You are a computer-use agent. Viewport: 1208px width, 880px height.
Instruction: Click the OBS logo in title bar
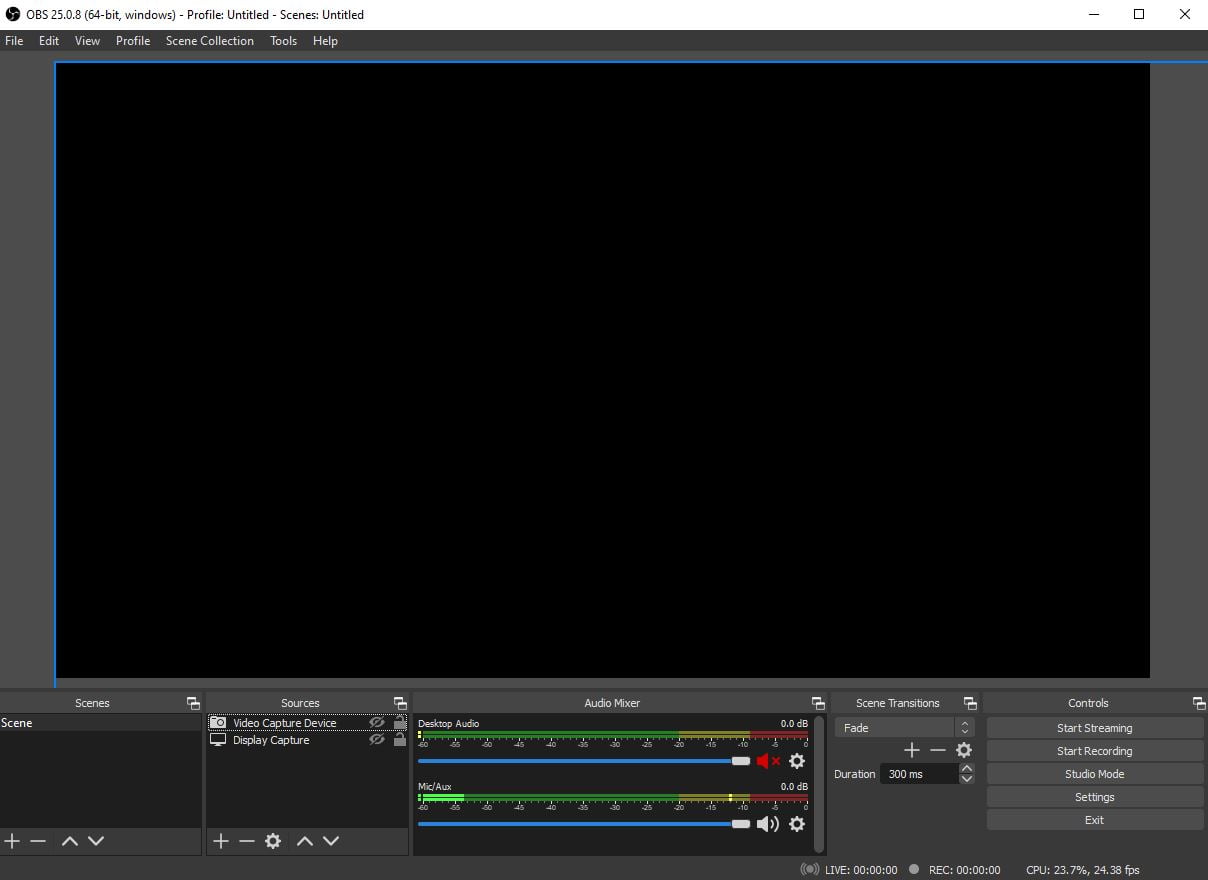13,14
